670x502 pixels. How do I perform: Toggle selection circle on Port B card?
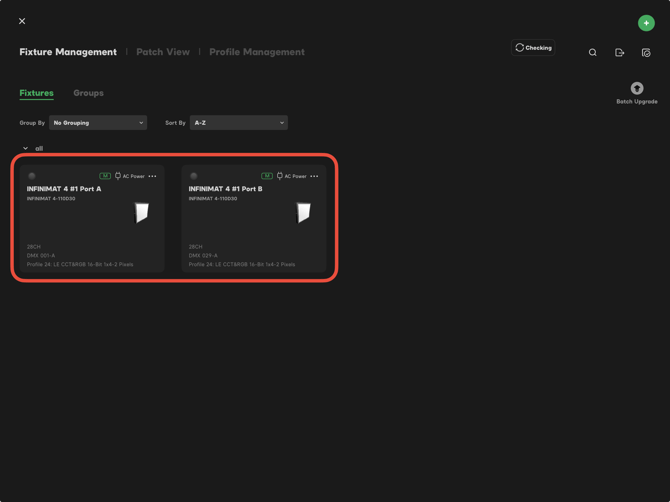(194, 176)
